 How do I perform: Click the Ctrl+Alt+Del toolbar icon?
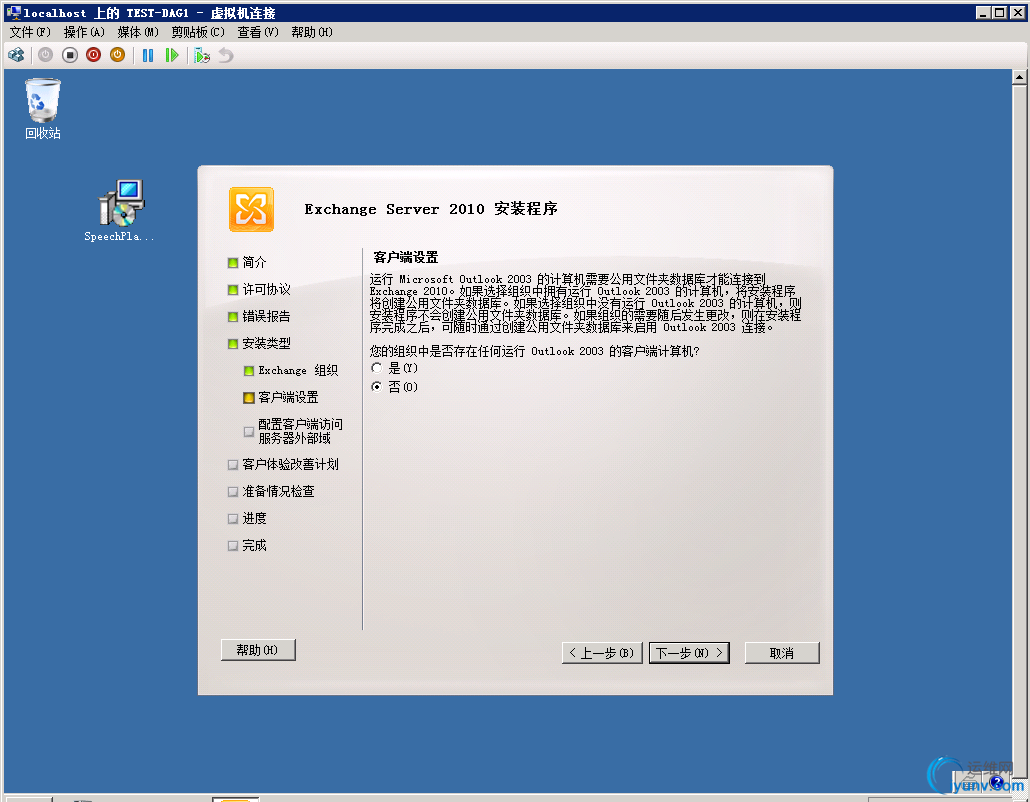tap(16, 55)
